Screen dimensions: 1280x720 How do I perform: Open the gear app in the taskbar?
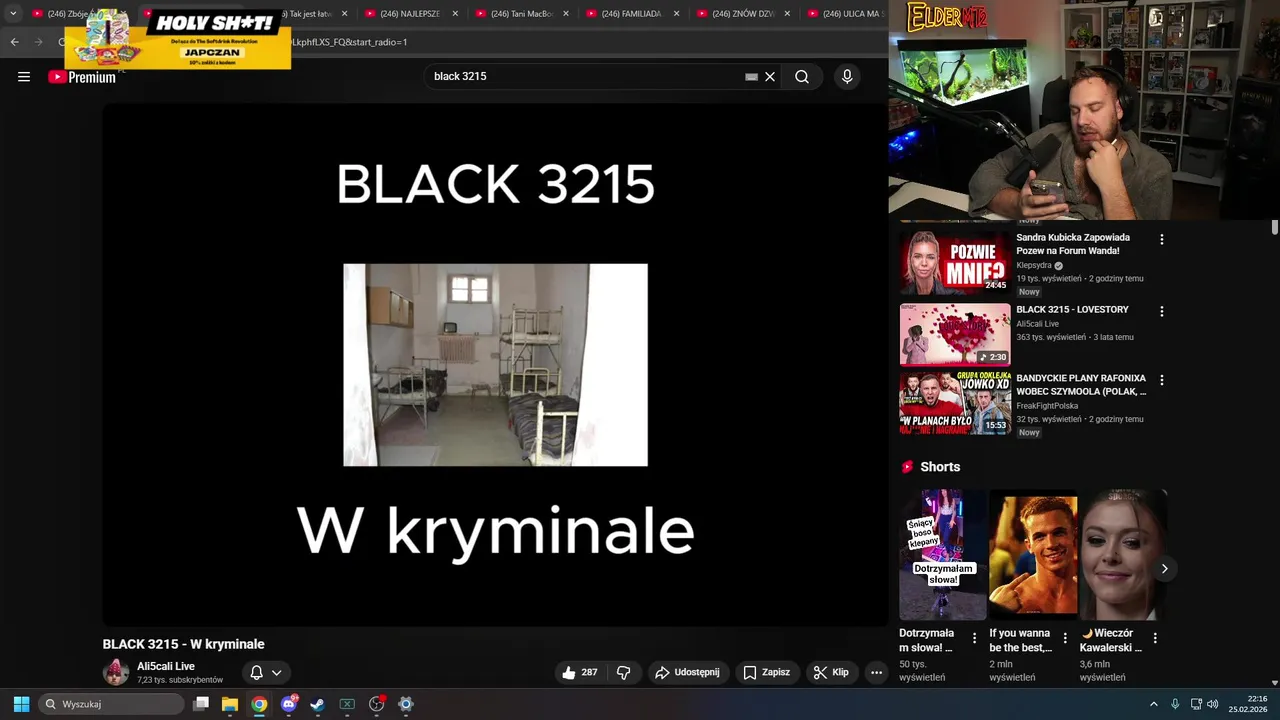click(406, 704)
